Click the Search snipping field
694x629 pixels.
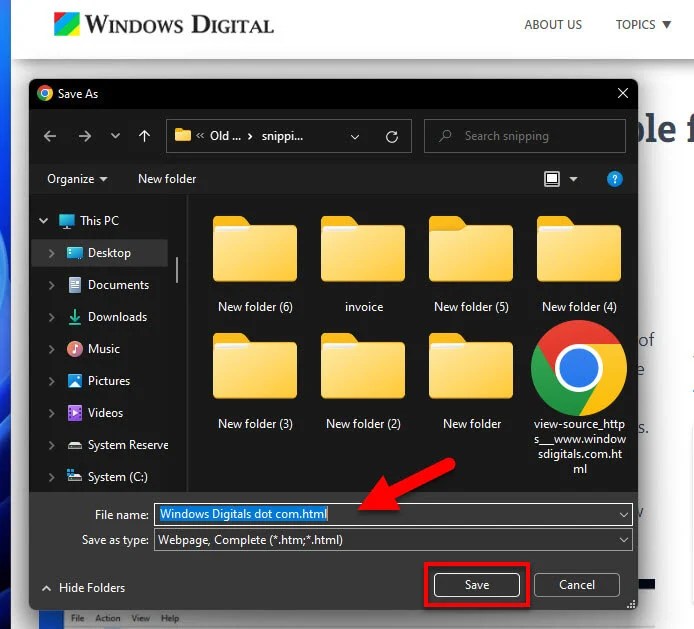click(x=524, y=136)
